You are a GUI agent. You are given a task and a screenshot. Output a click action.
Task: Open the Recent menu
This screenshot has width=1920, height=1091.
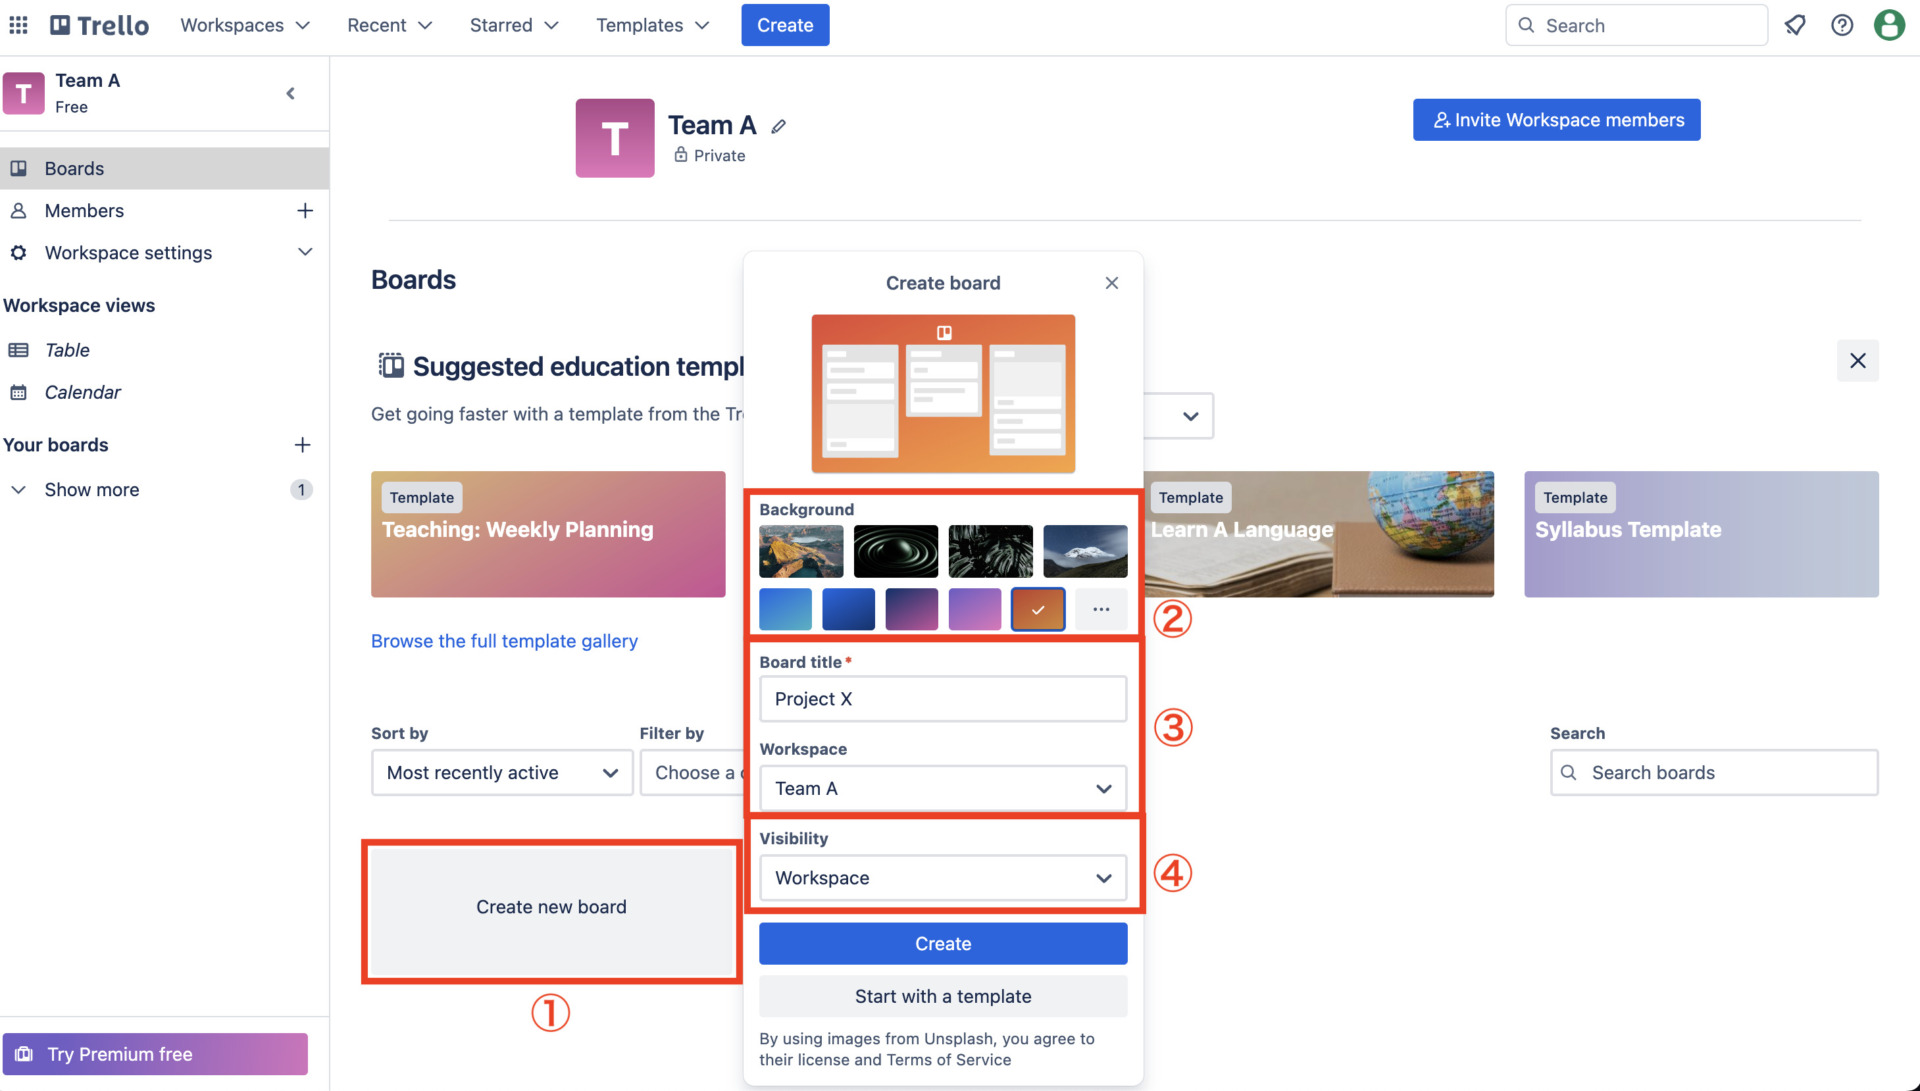click(389, 25)
